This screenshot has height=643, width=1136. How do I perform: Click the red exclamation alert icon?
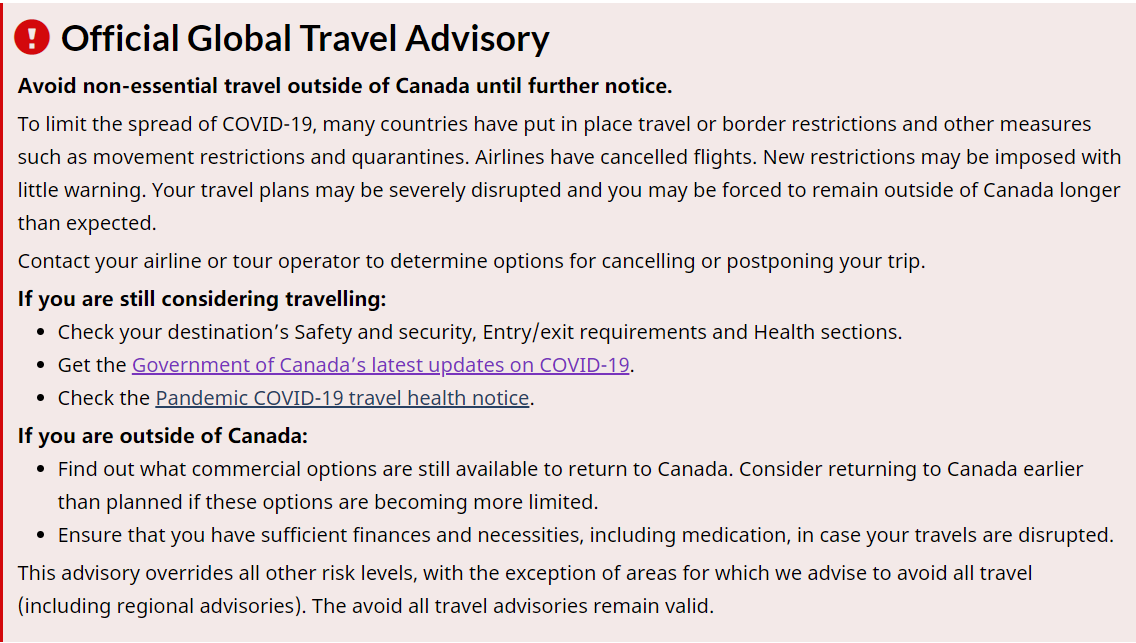click(x=32, y=37)
